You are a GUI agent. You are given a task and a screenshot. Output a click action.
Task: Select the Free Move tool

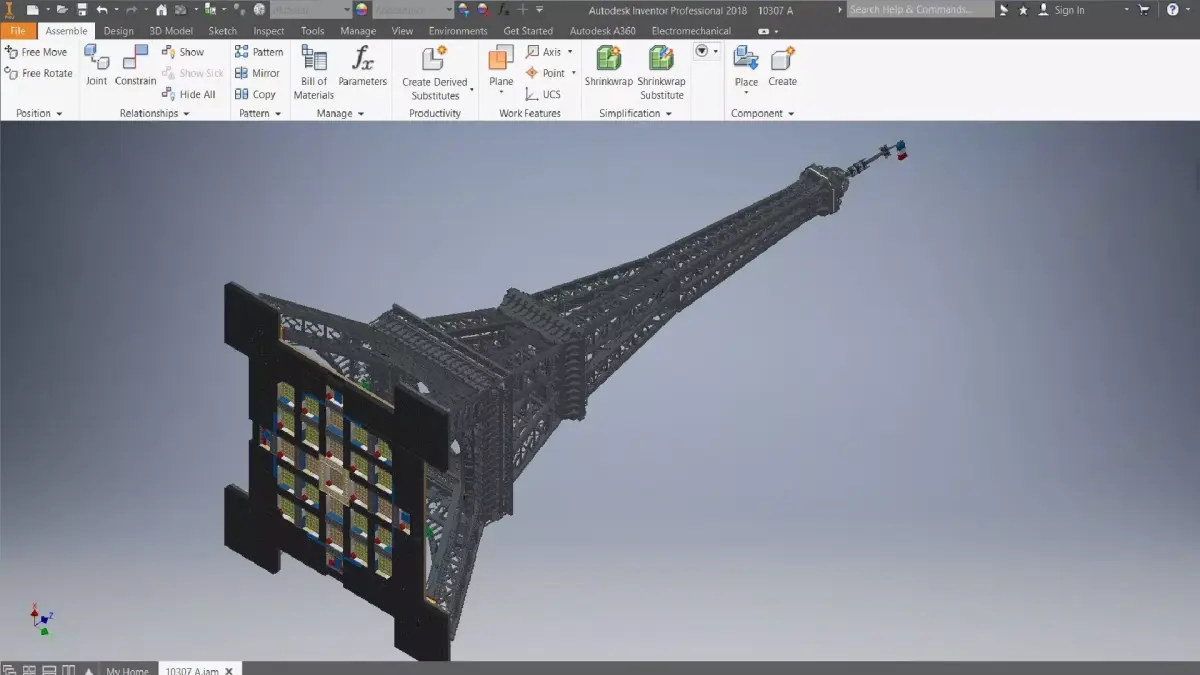(x=37, y=52)
